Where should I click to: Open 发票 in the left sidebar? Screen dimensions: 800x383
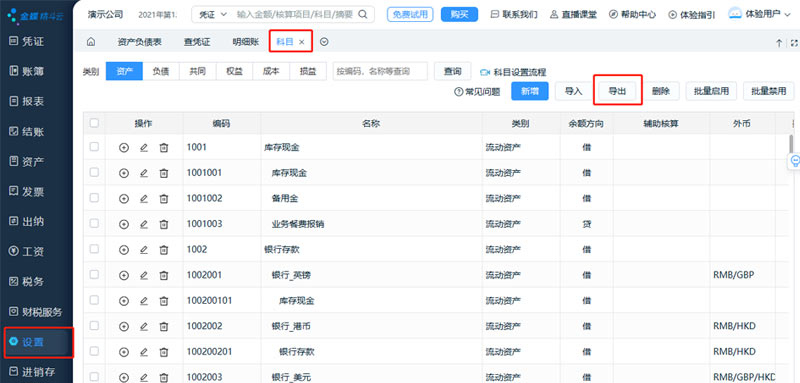tap(28, 192)
